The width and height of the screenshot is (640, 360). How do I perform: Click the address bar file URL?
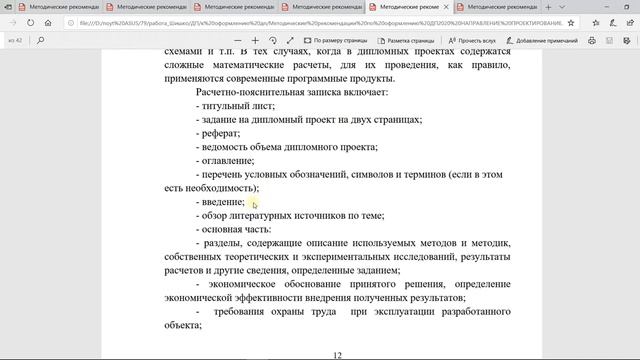[321, 23]
